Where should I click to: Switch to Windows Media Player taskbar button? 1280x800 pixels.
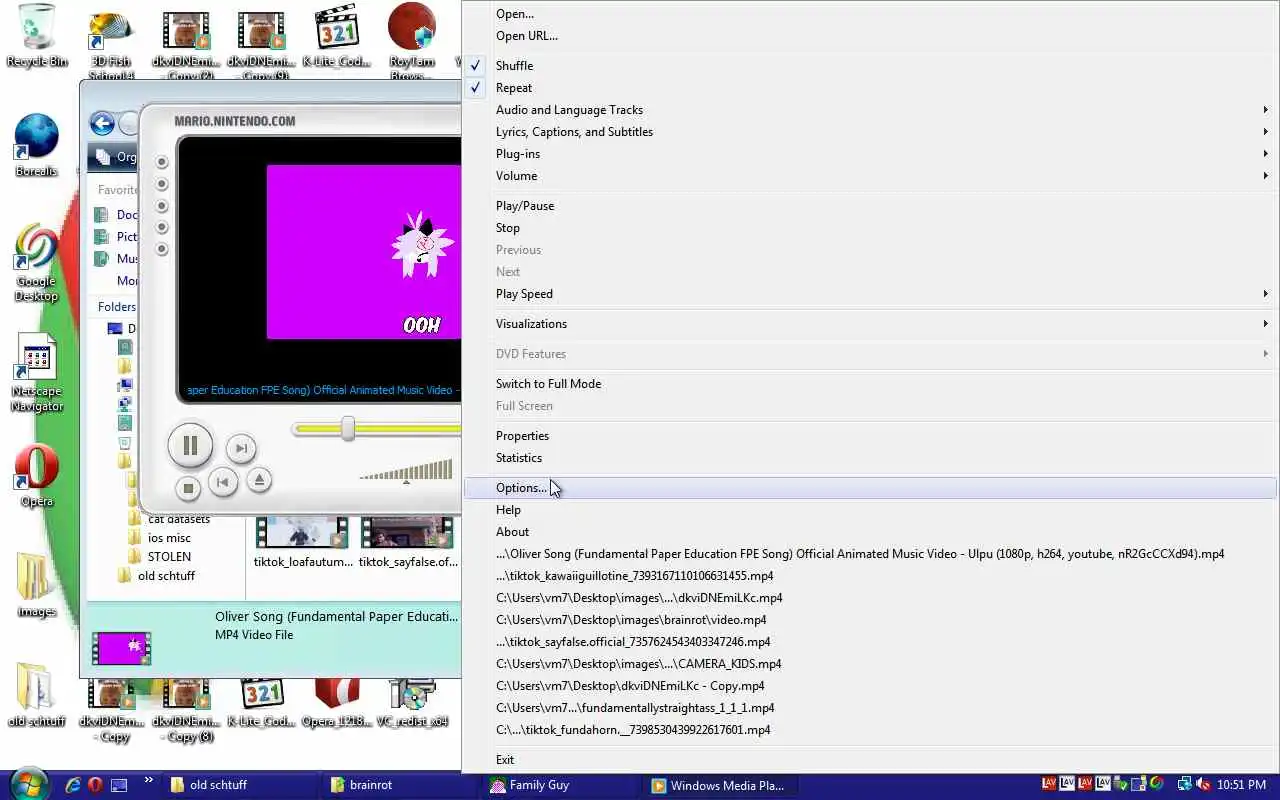(x=720, y=785)
